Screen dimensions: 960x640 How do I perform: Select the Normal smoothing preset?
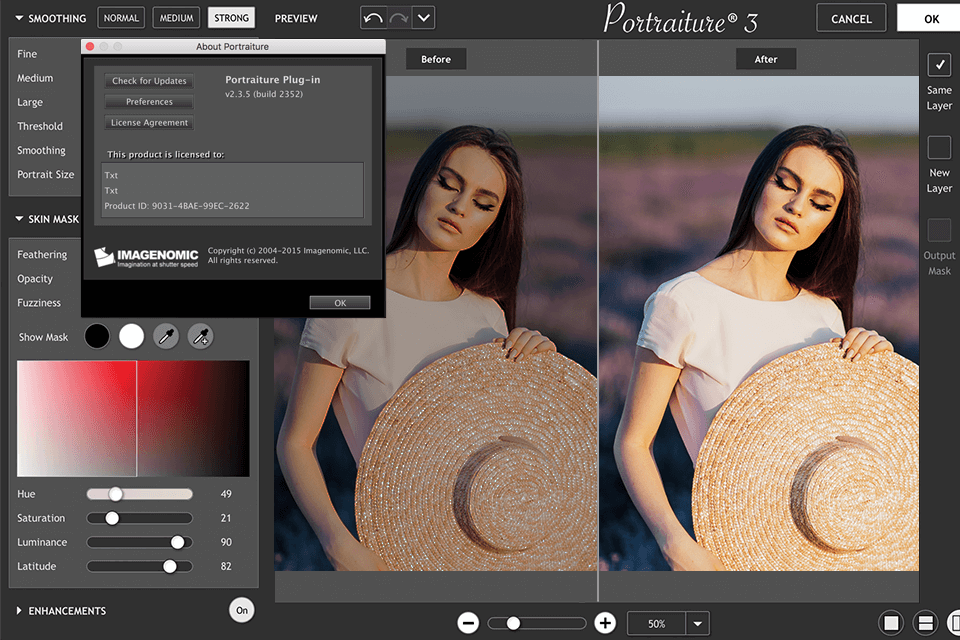(121, 18)
